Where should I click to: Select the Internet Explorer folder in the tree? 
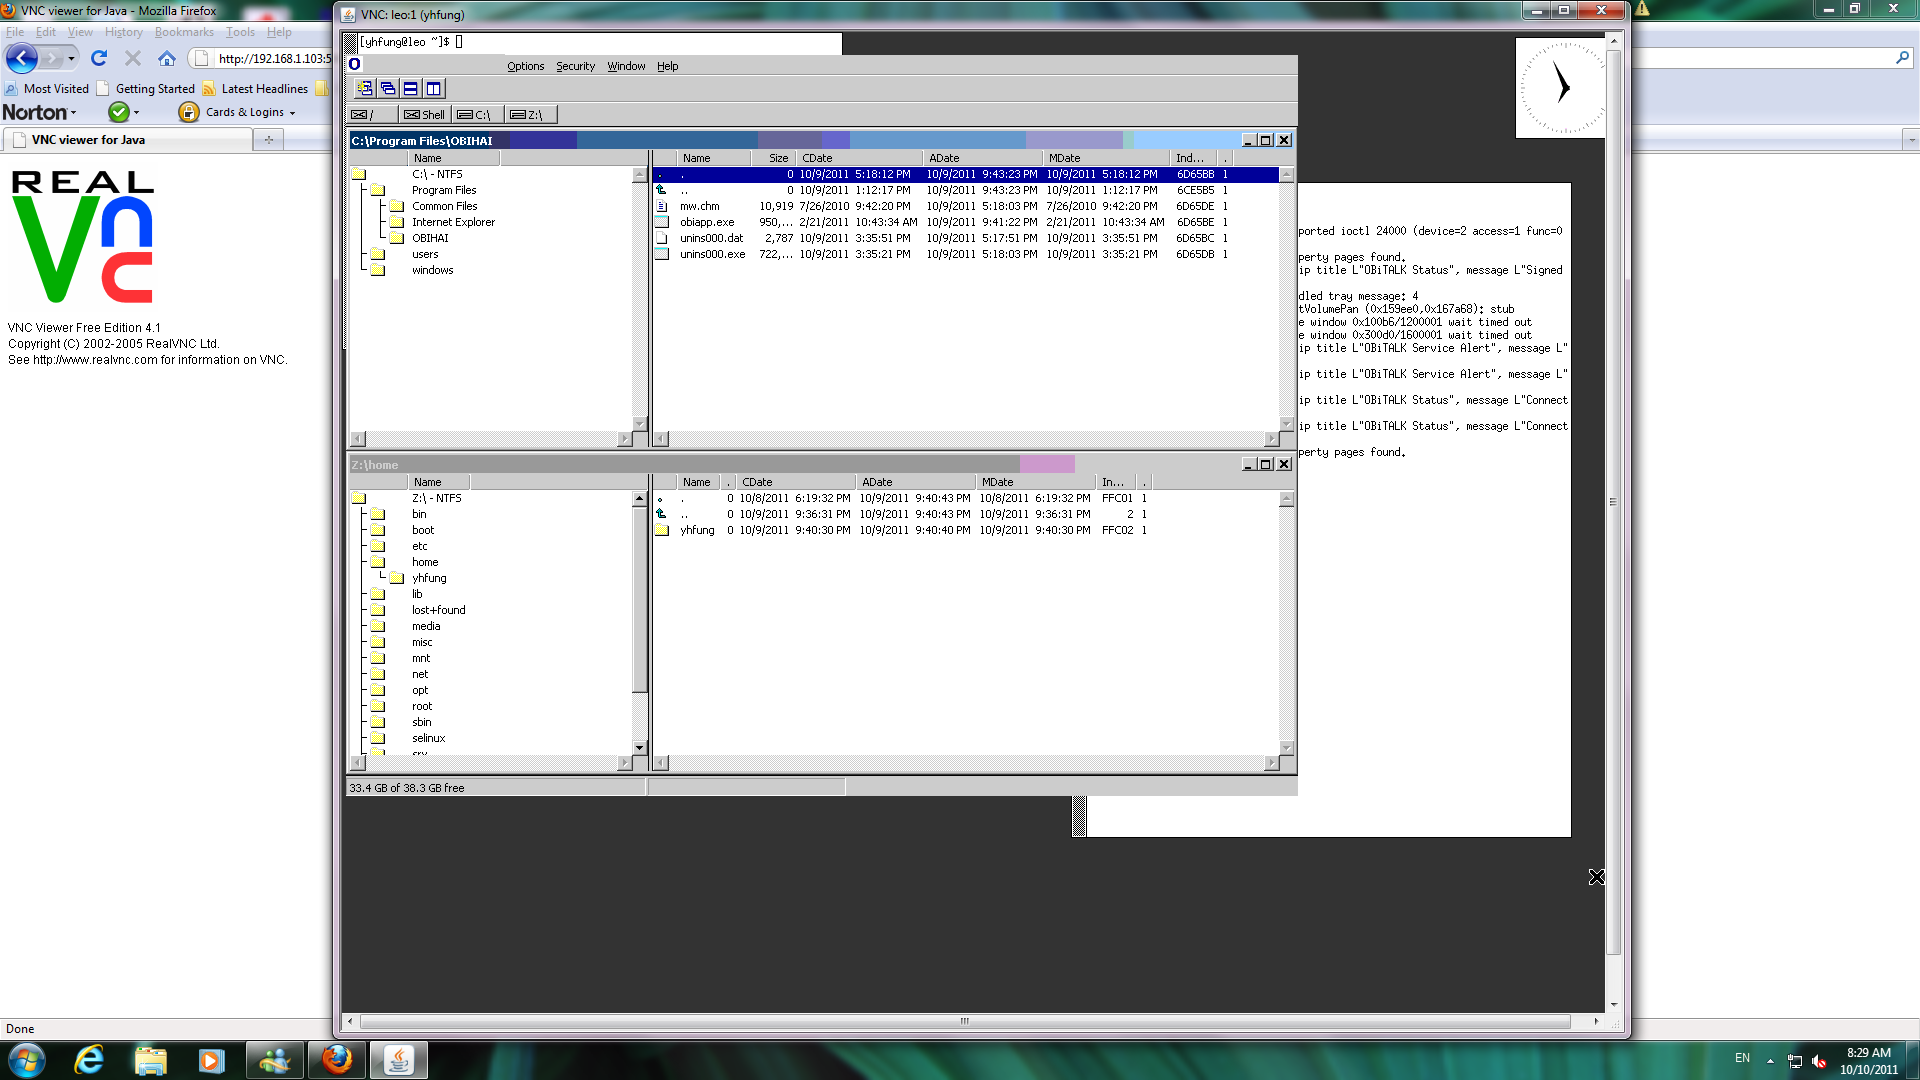coord(453,222)
